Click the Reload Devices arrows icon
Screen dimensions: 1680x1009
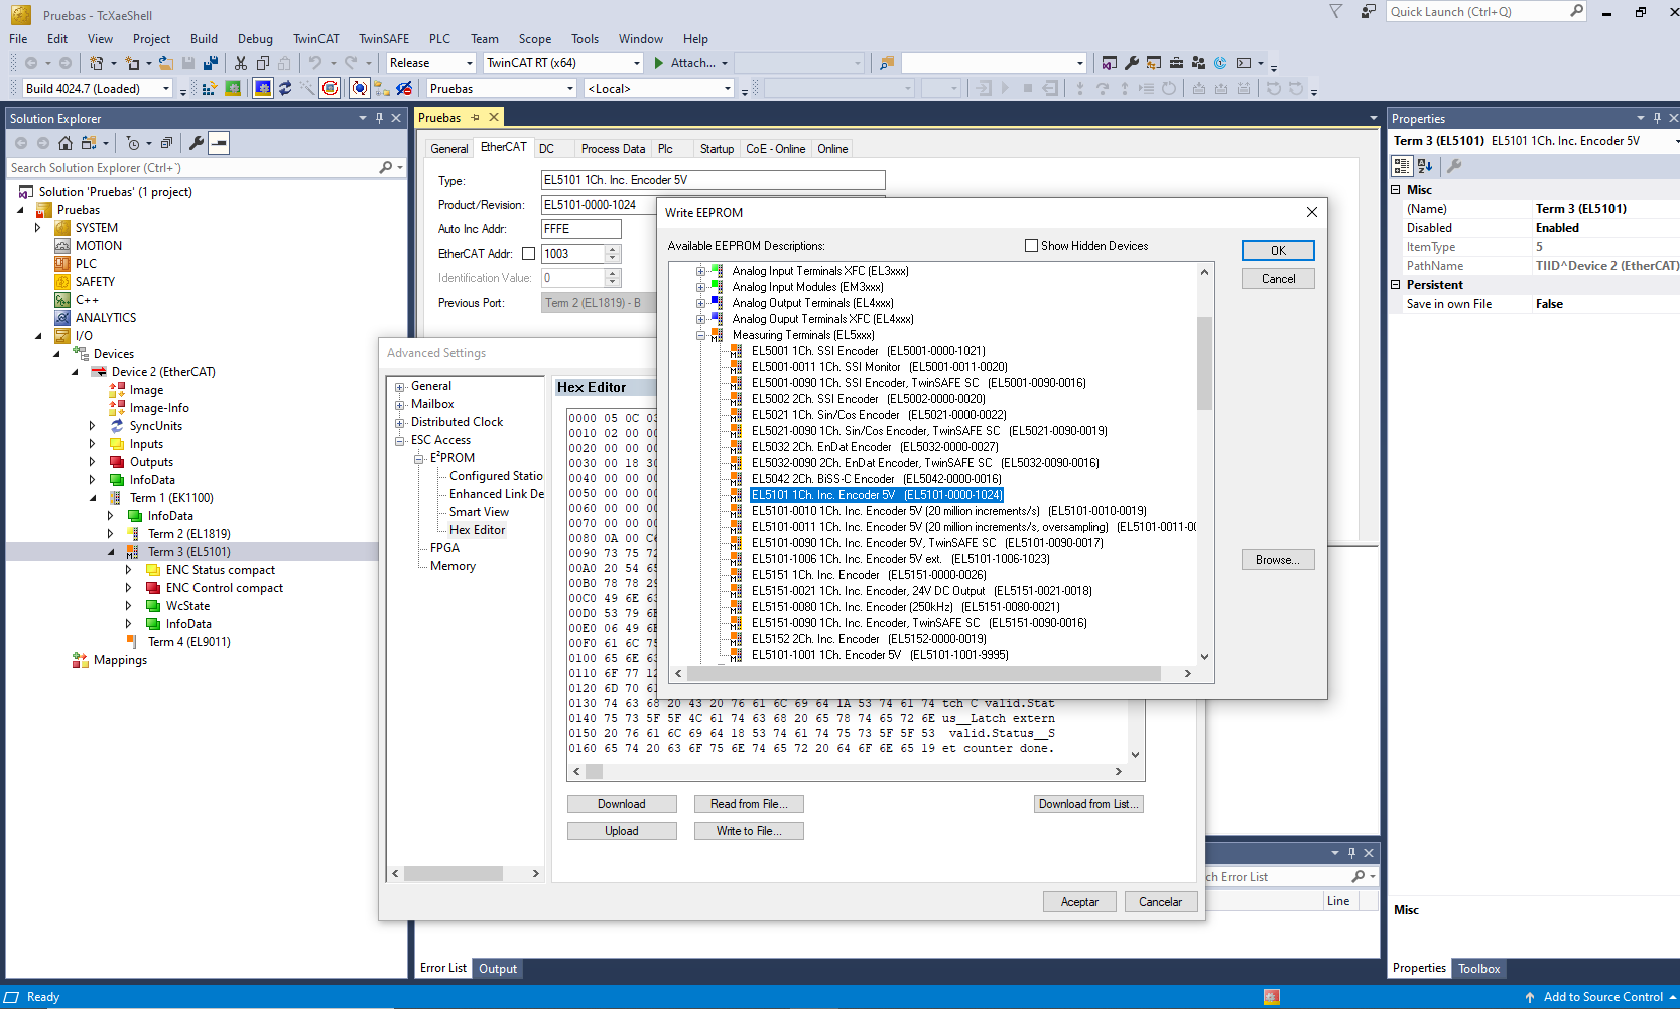tap(285, 89)
